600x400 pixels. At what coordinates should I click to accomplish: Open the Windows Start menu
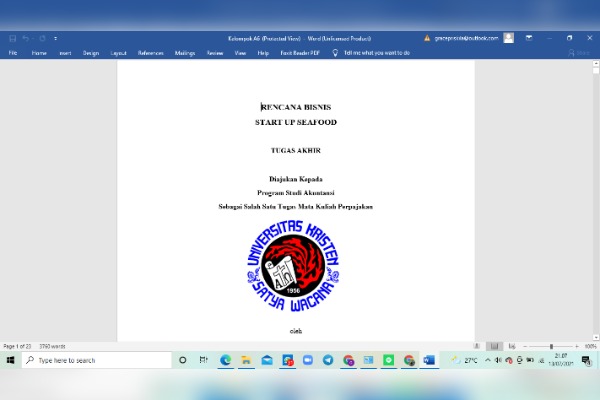tap(10, 360)
